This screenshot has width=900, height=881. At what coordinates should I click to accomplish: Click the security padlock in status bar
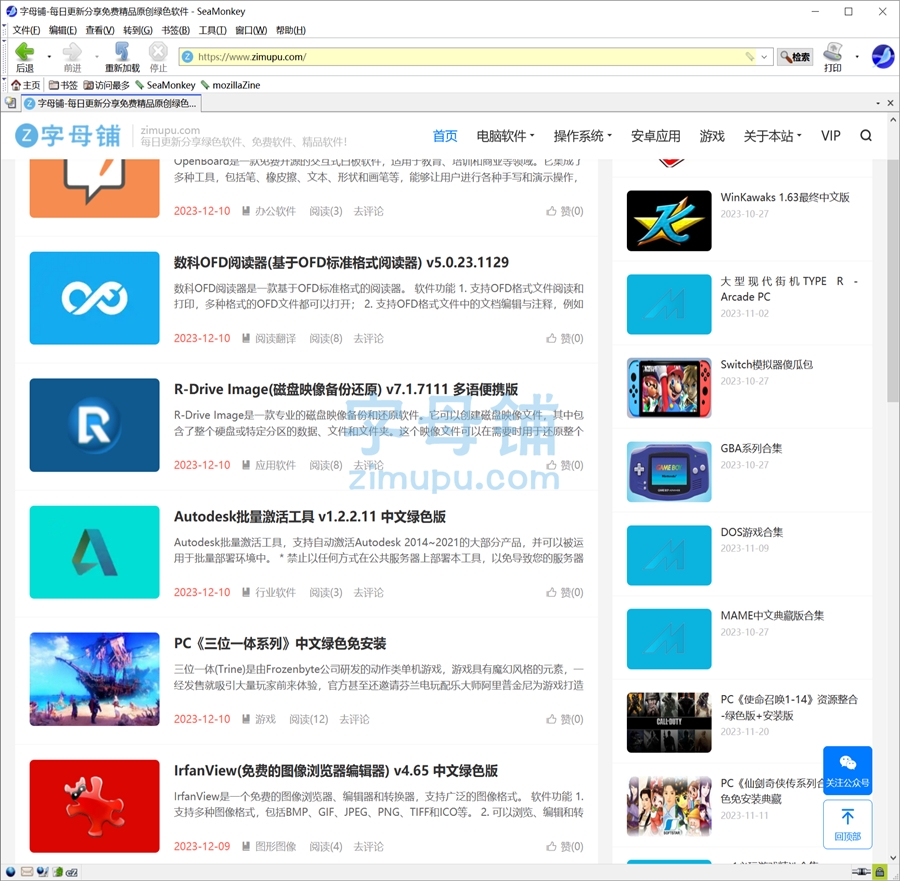(879, 872)
